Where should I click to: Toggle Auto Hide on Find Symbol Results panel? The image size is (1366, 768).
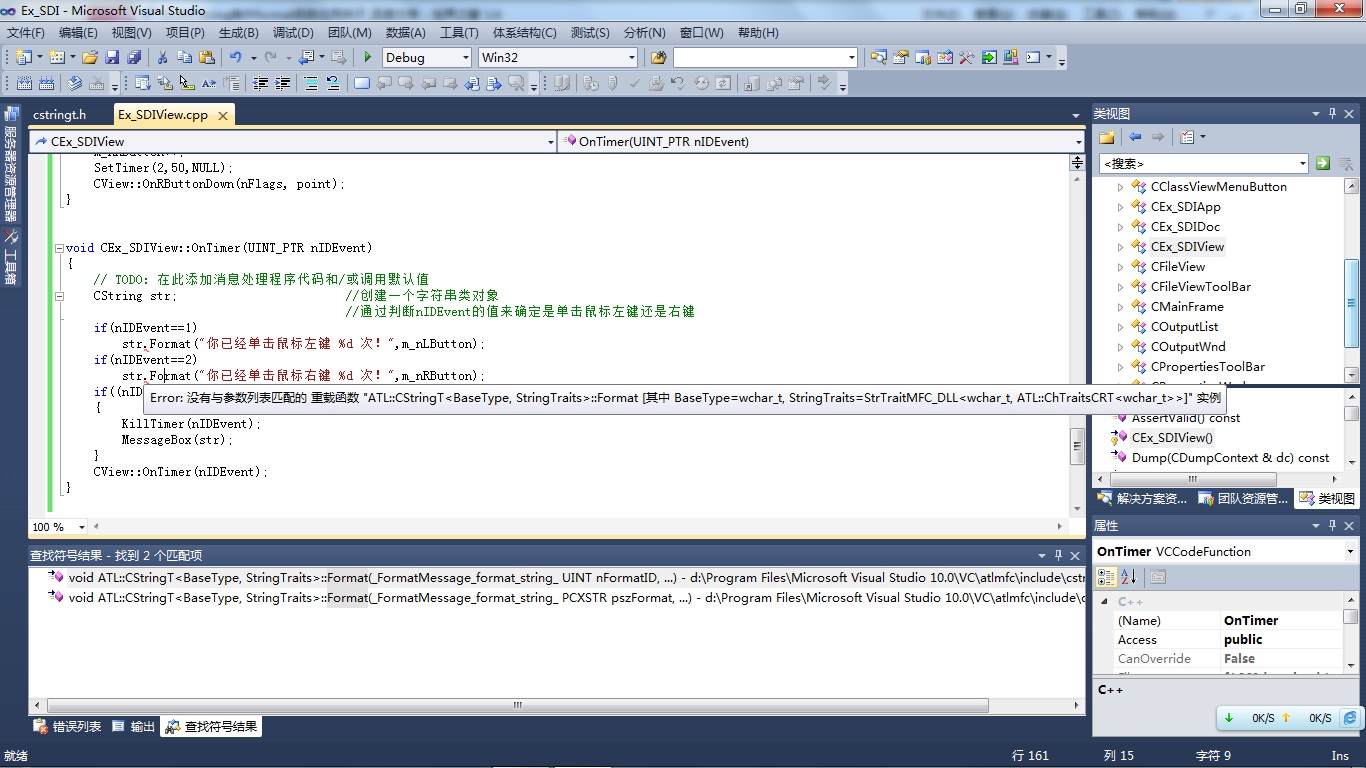(1058, 556)
